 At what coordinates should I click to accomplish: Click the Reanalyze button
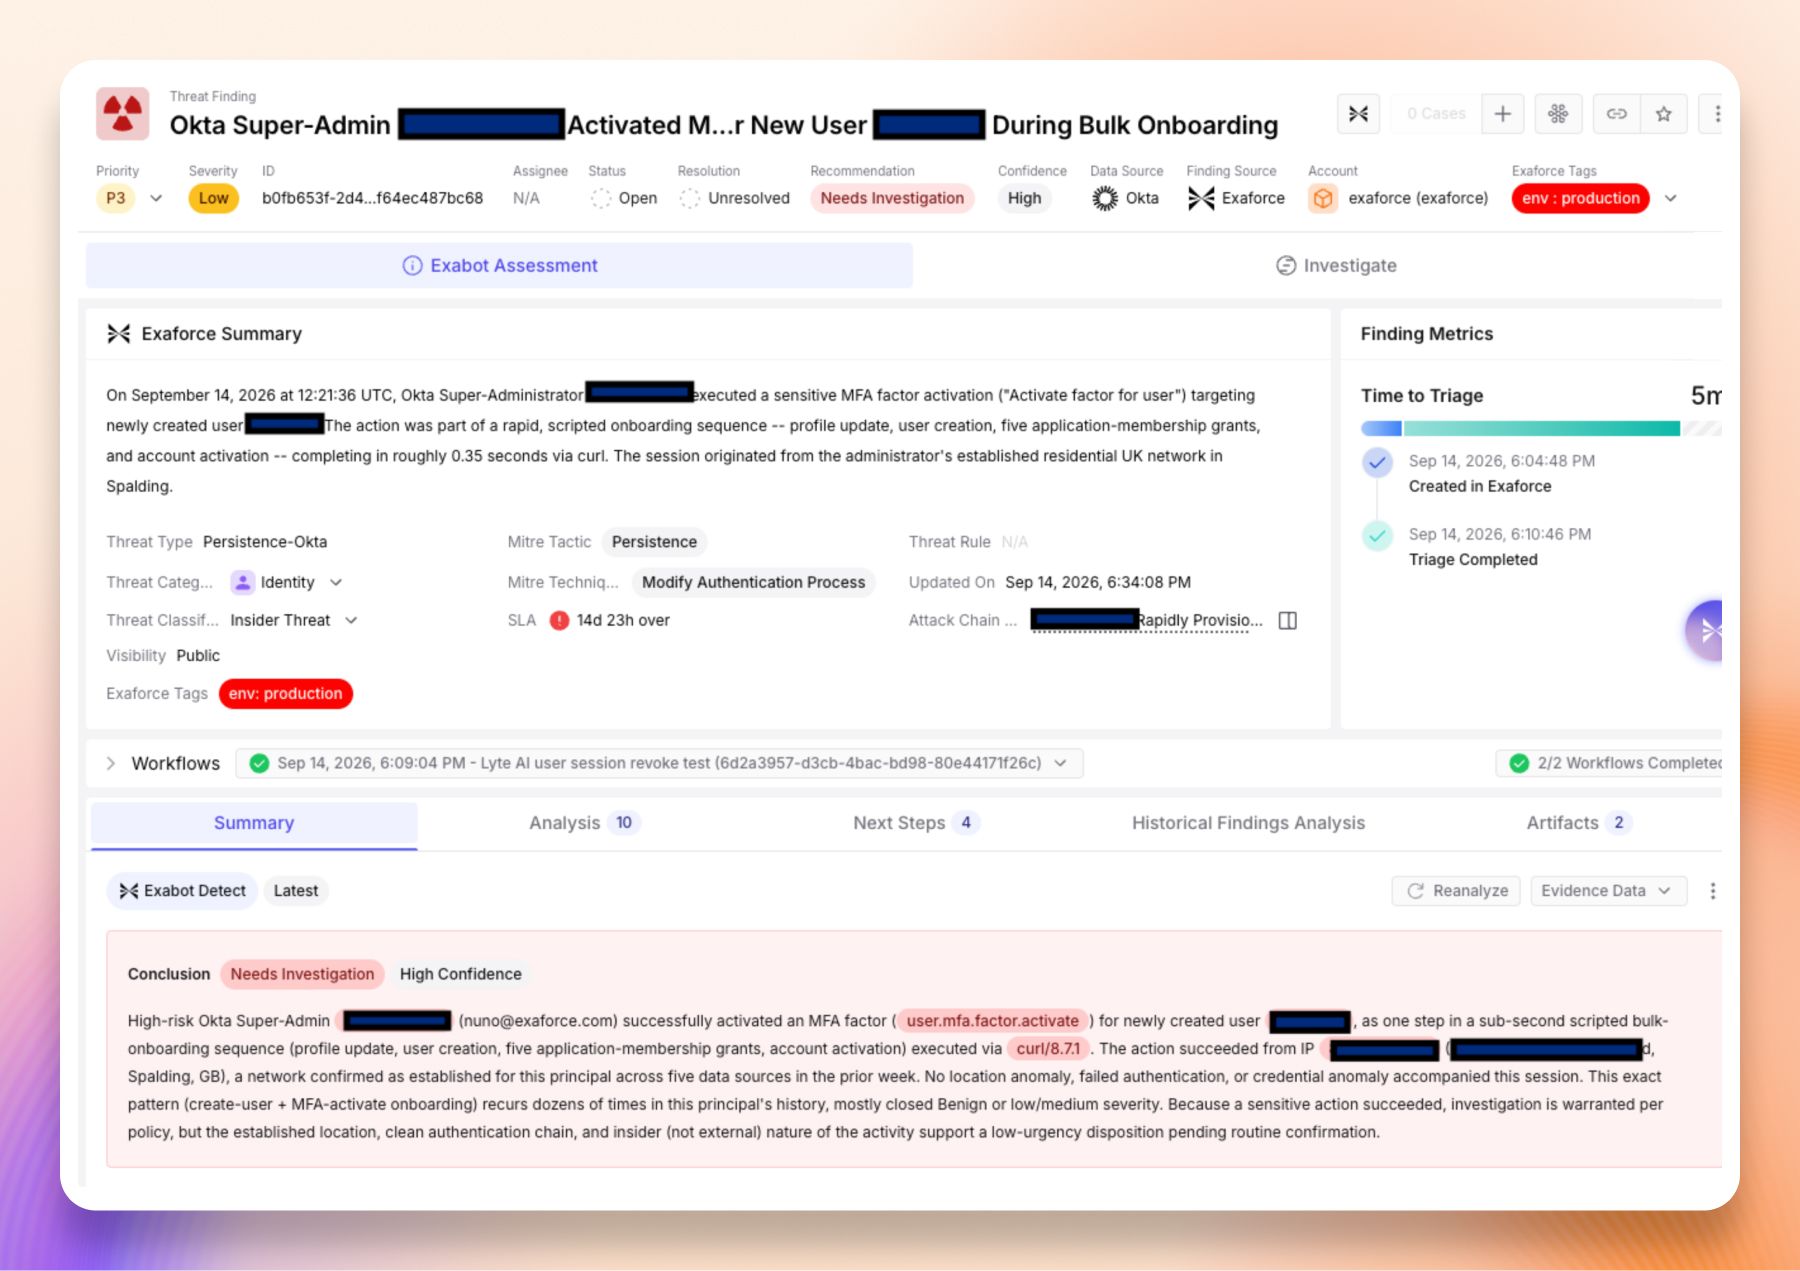click(x=1456, y=891)
